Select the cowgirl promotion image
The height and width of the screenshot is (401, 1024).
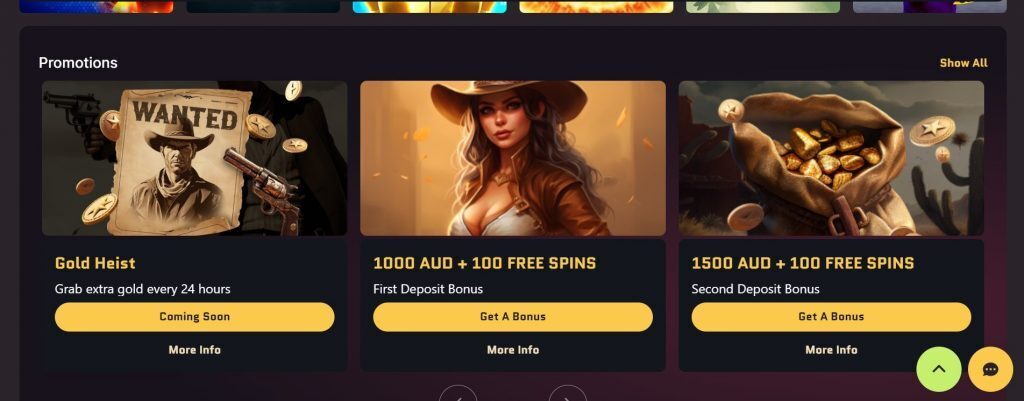click(x=513, y=158)
